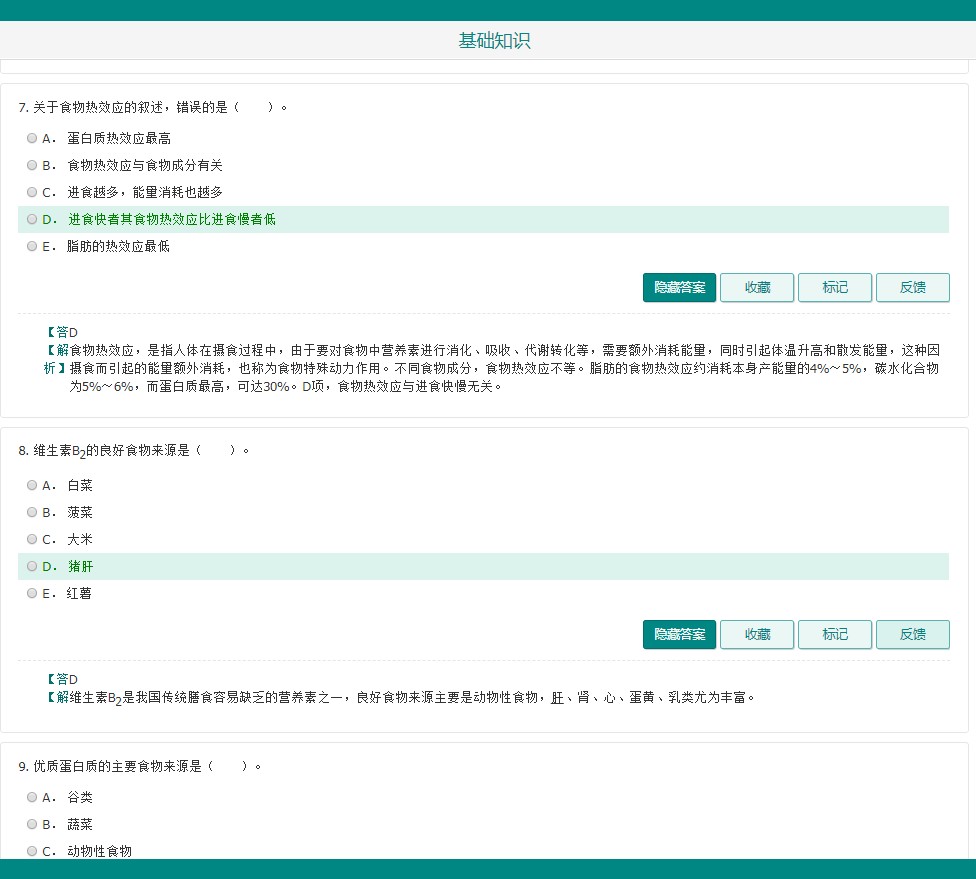Choose option B 菠菜 in question 8
This screenshot has width=976, height=879.
(32, 512)
